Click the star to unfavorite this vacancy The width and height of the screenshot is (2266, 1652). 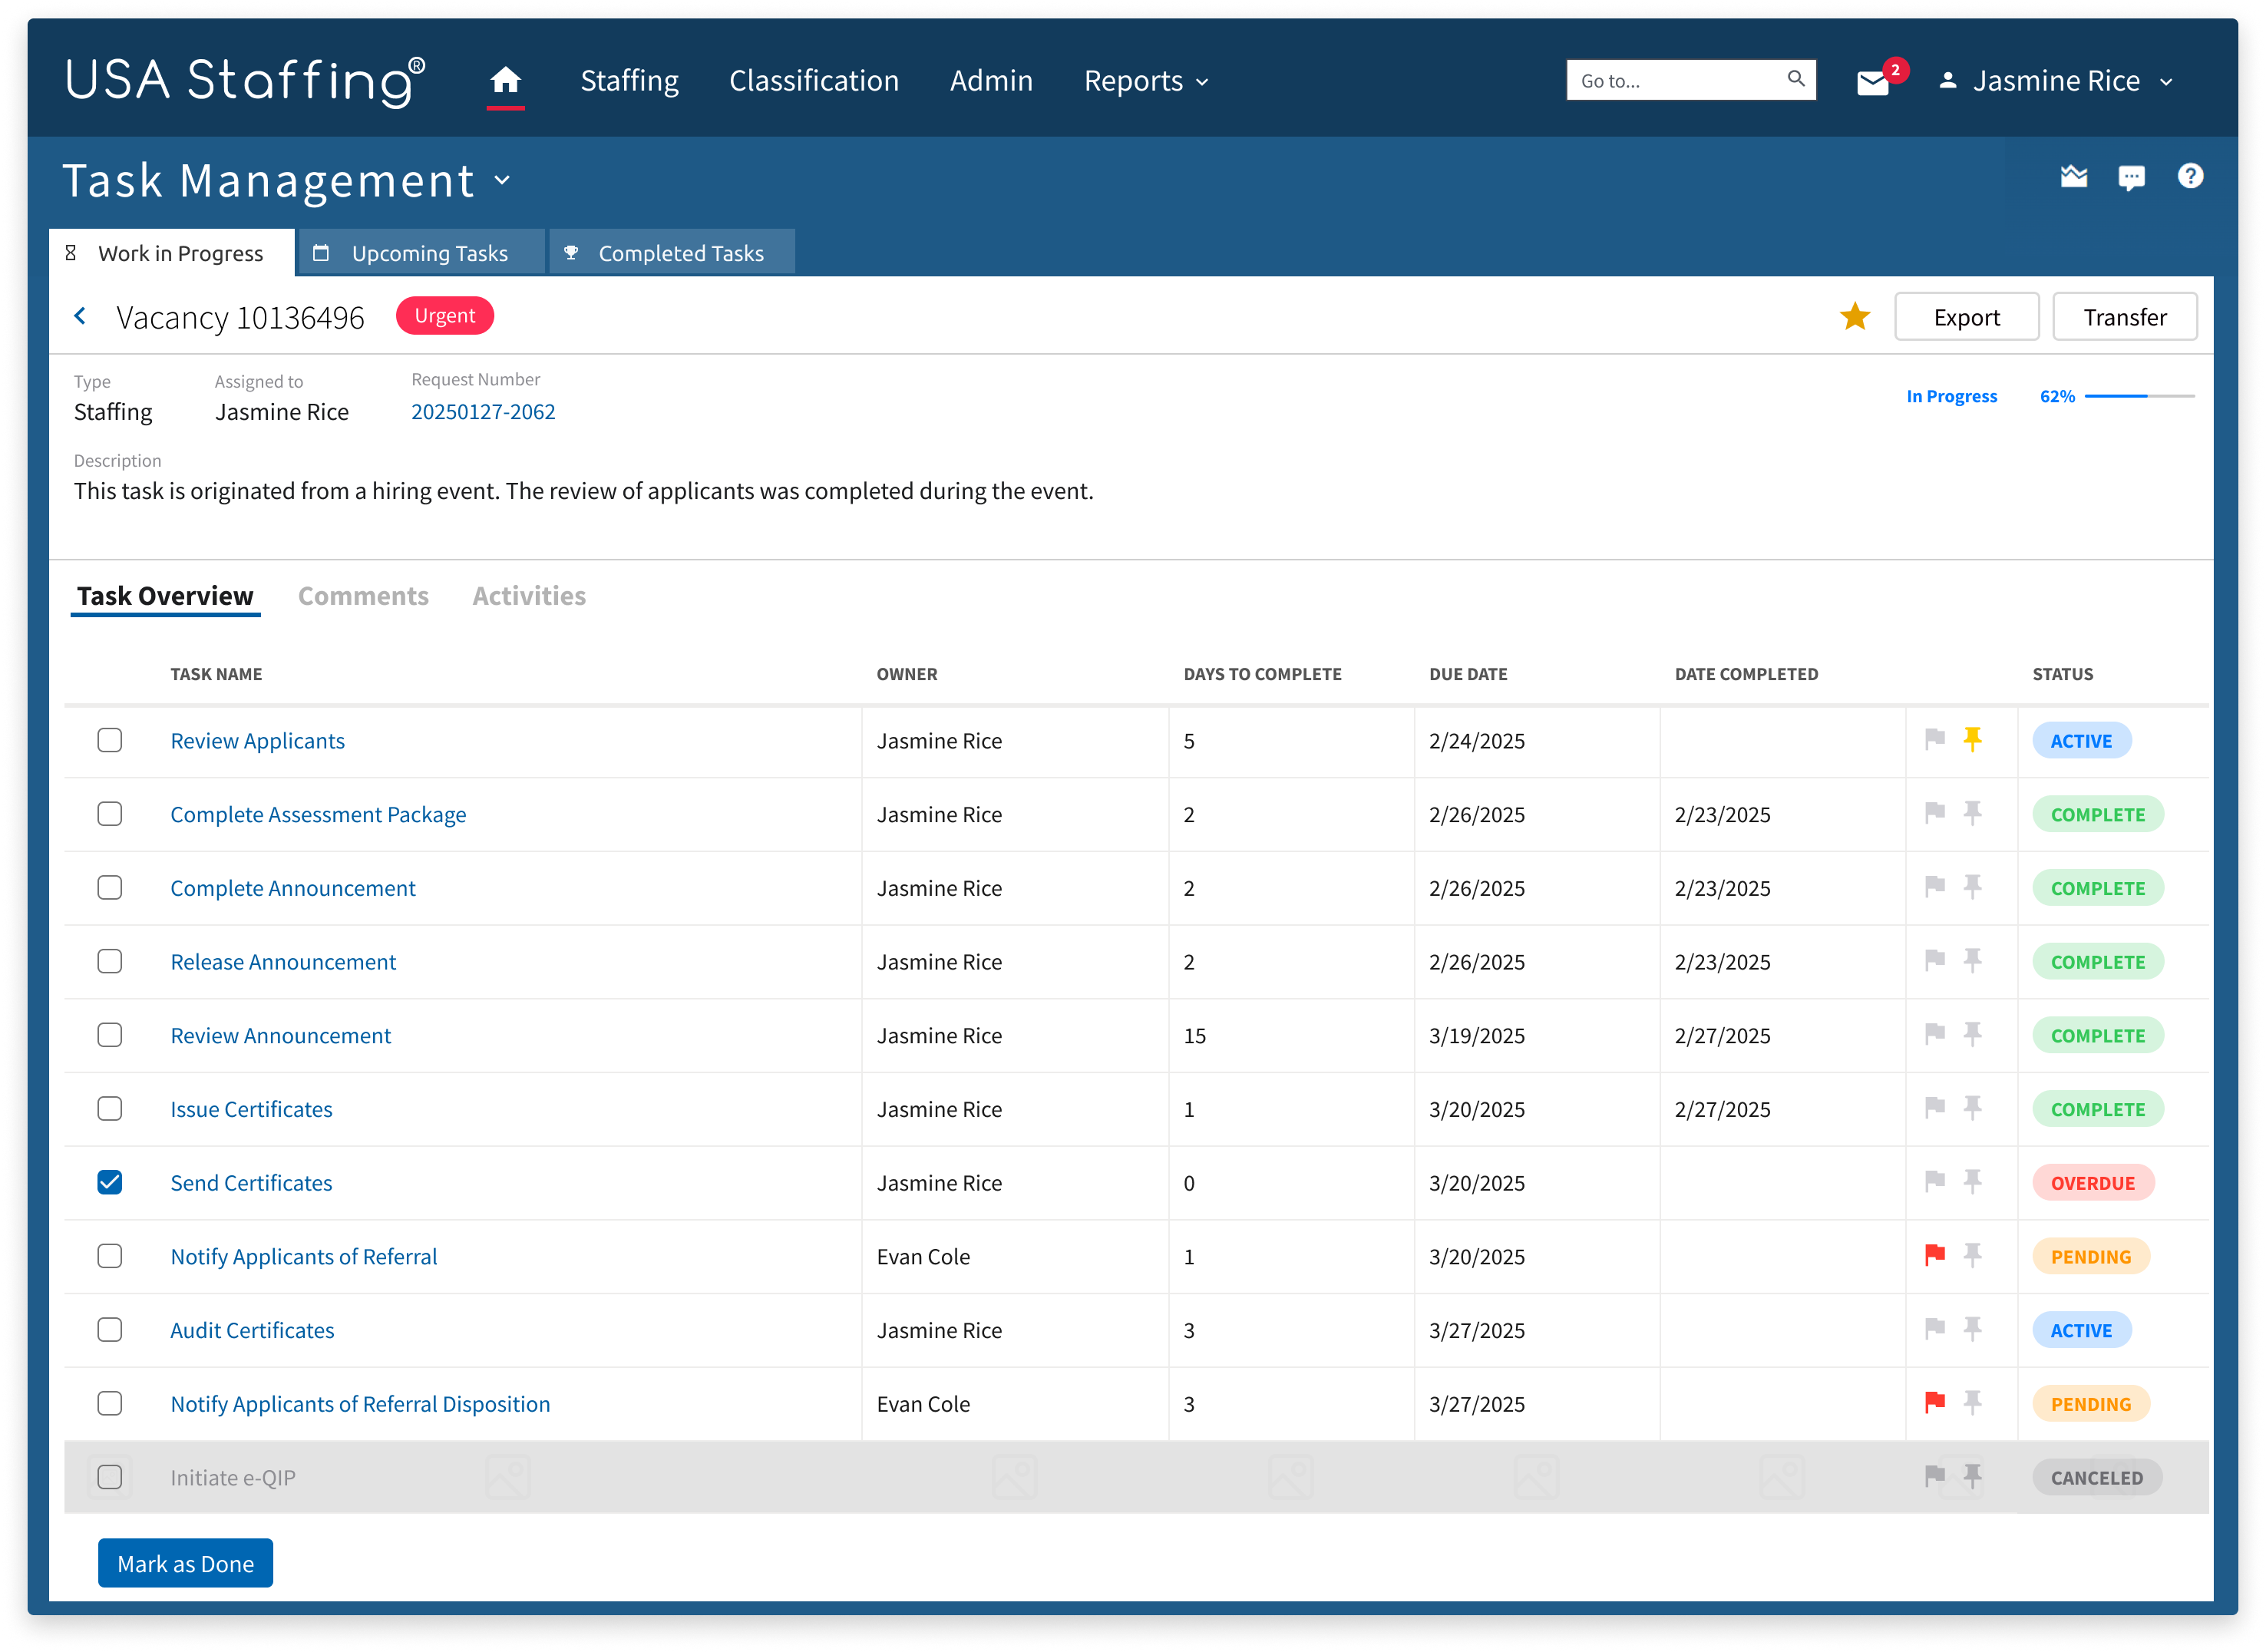point(1855,316)
